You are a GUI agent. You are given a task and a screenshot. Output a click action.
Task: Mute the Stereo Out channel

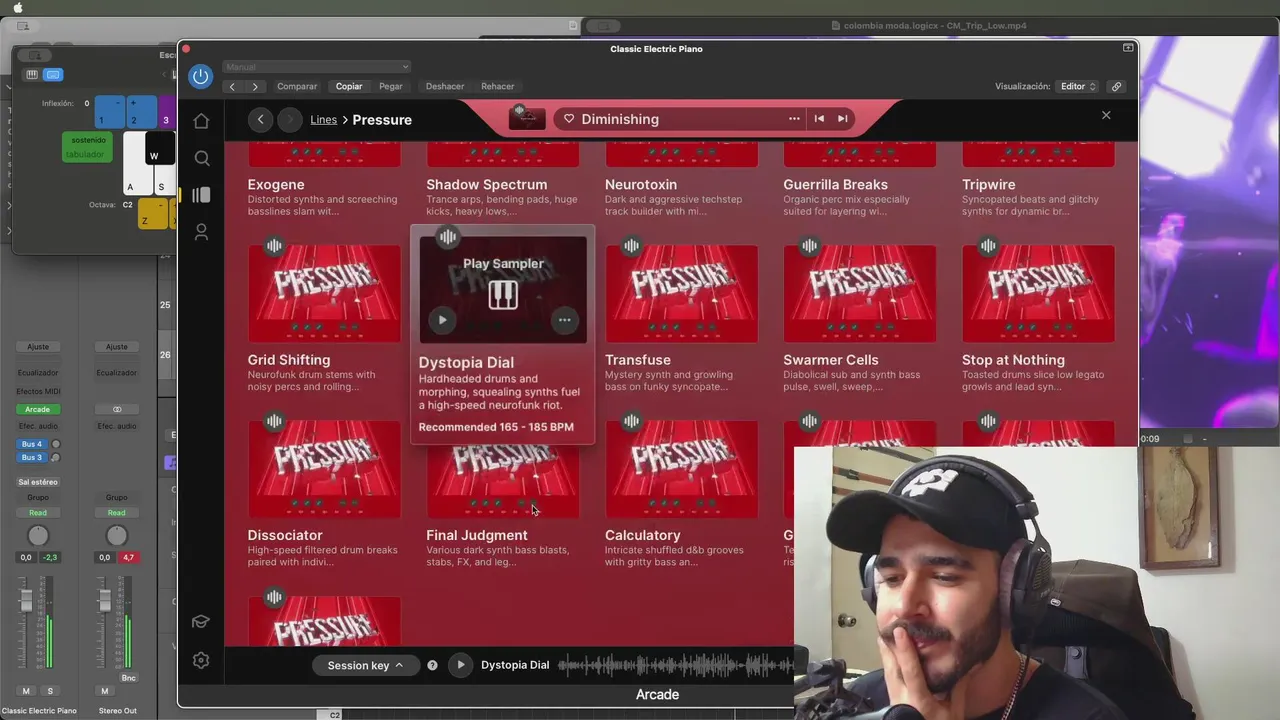click(x=104, y=691)
